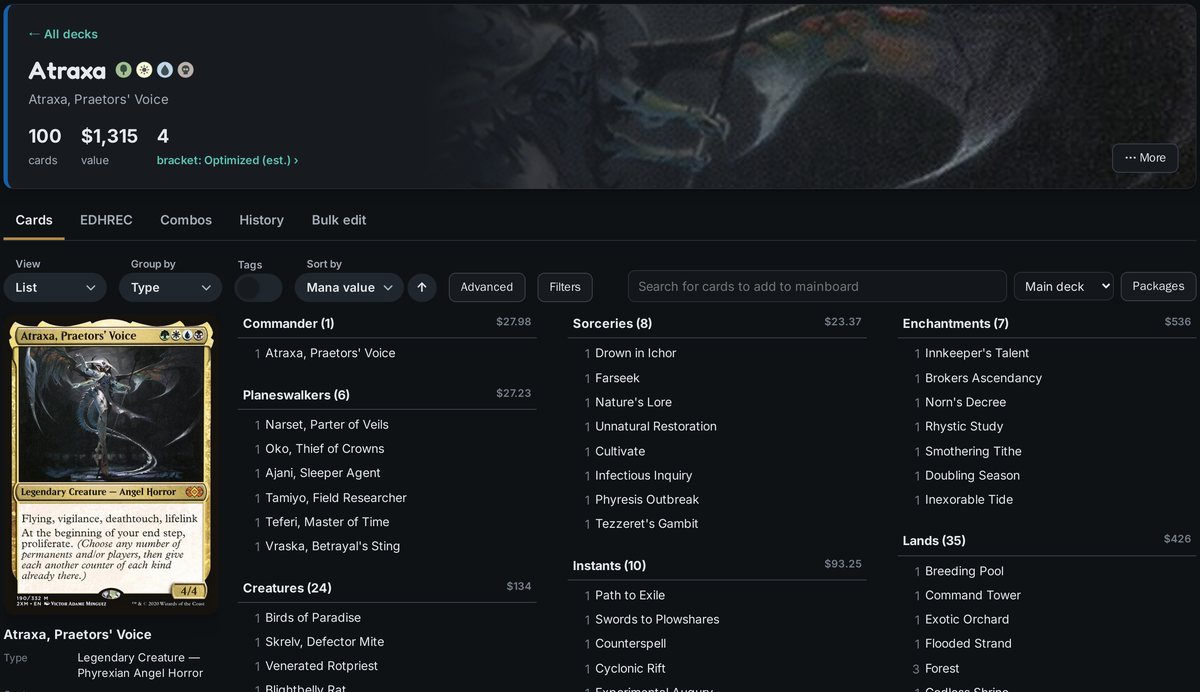Toggle the Tags switch

pyautogui.click(x=259, y=288)
